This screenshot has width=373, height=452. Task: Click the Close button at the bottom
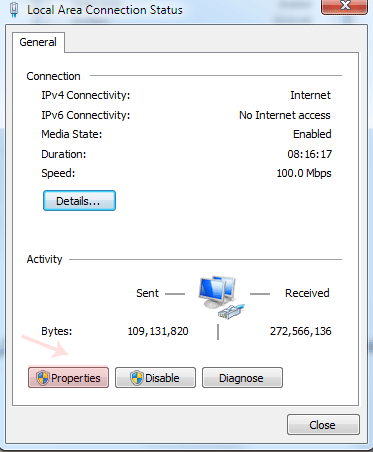[x=323, y=425]
